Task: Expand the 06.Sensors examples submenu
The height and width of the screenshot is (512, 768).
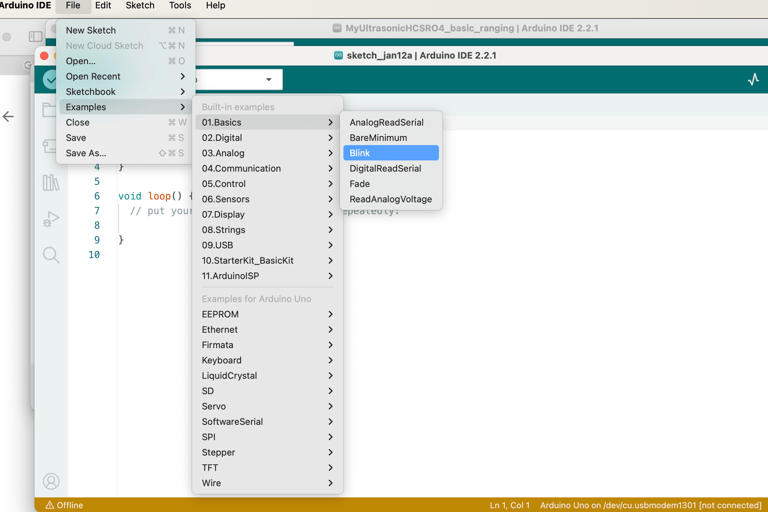Action: pos(267,199)
